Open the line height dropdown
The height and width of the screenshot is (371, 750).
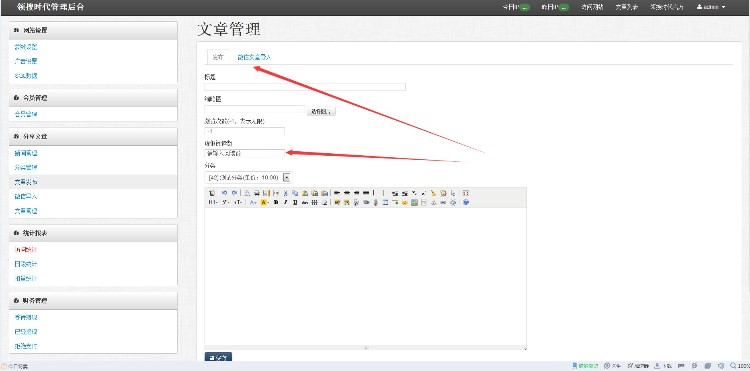(x=314, y=202)
